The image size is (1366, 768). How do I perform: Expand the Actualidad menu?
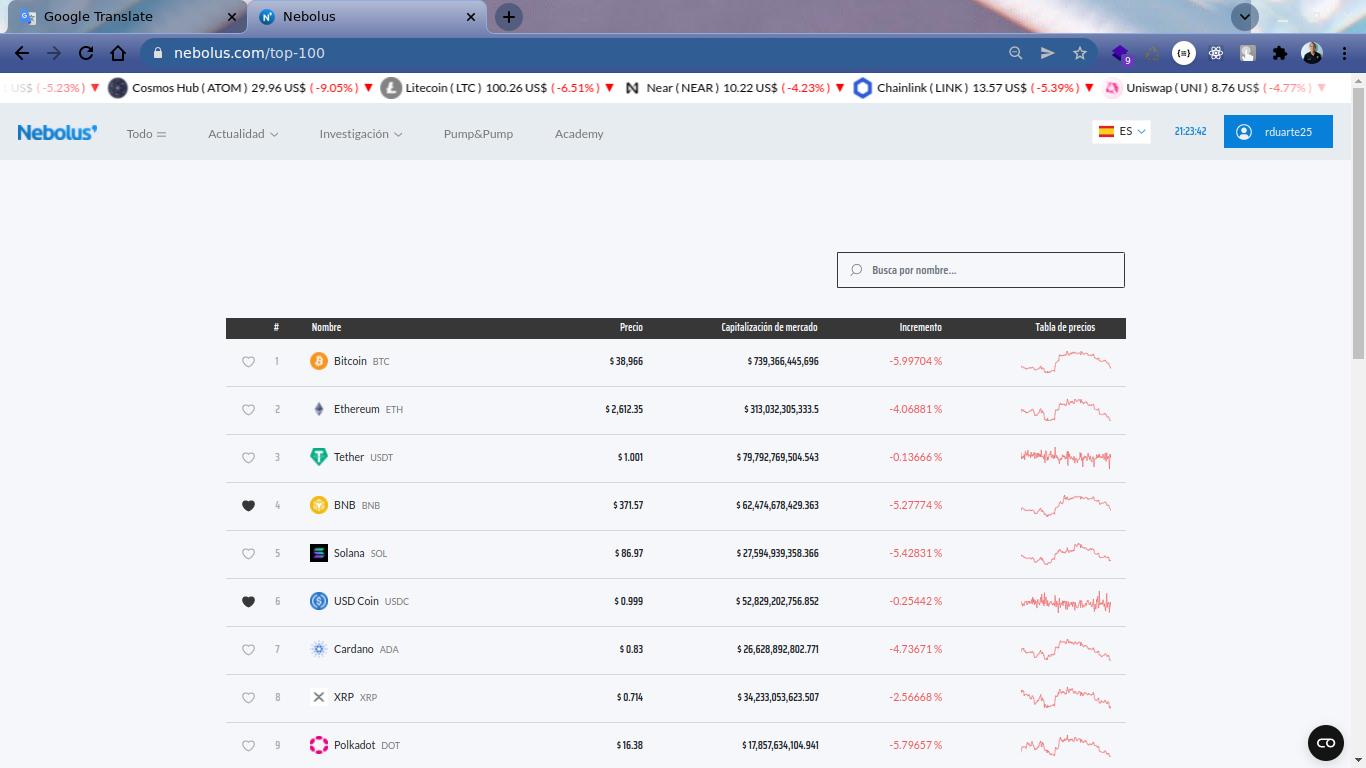click(x=243, y=134)
